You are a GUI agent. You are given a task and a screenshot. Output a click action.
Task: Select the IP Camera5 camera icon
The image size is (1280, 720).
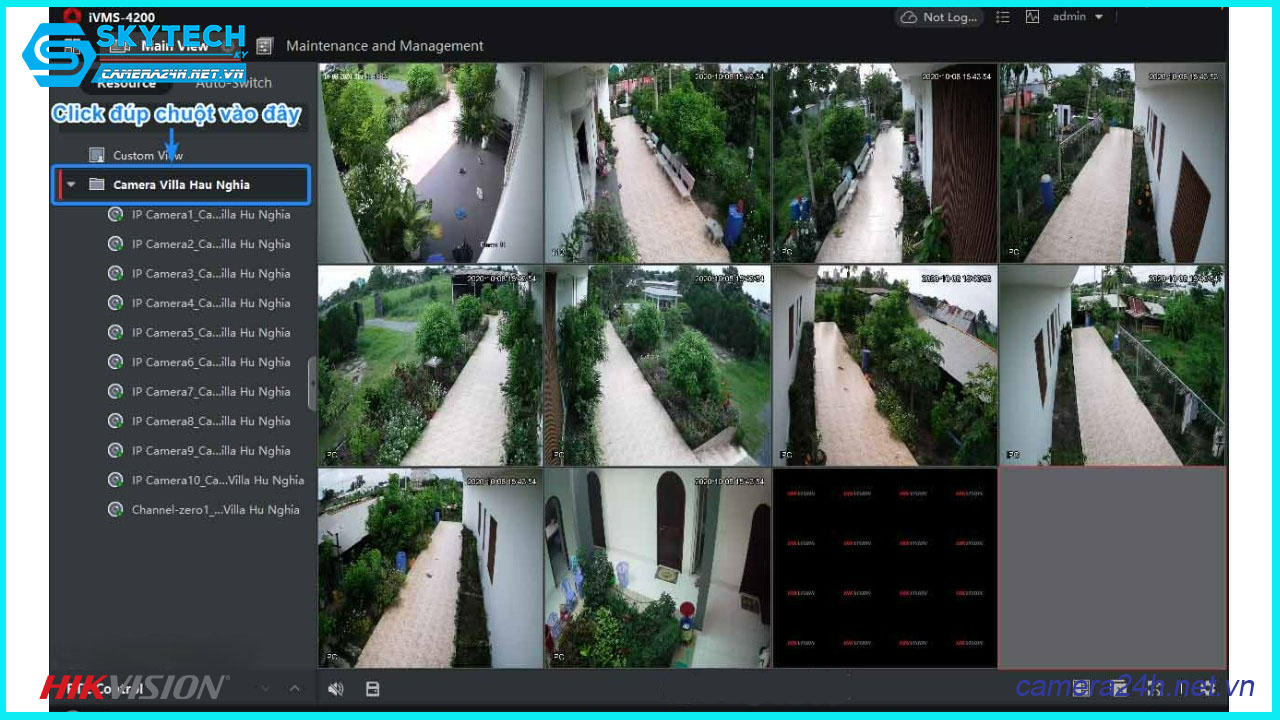(x=115, y=332)
